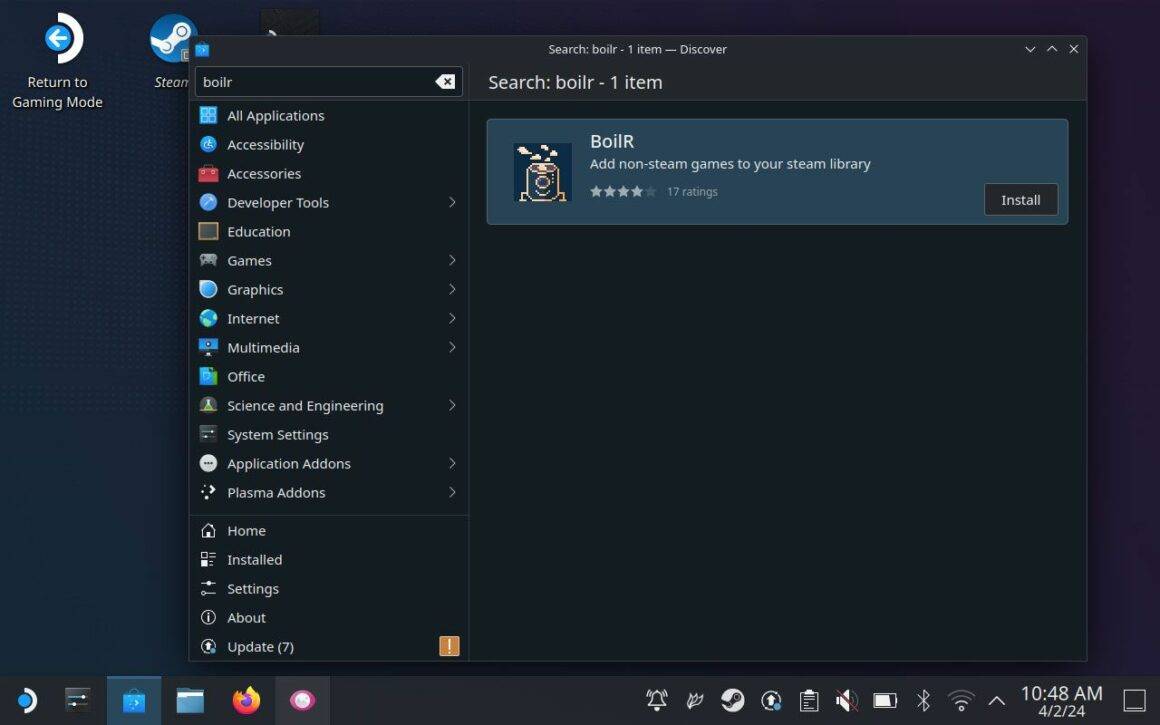Open the About page
Image resolution: width=1160 pixels, height=725 pixels.
(328, 618)
